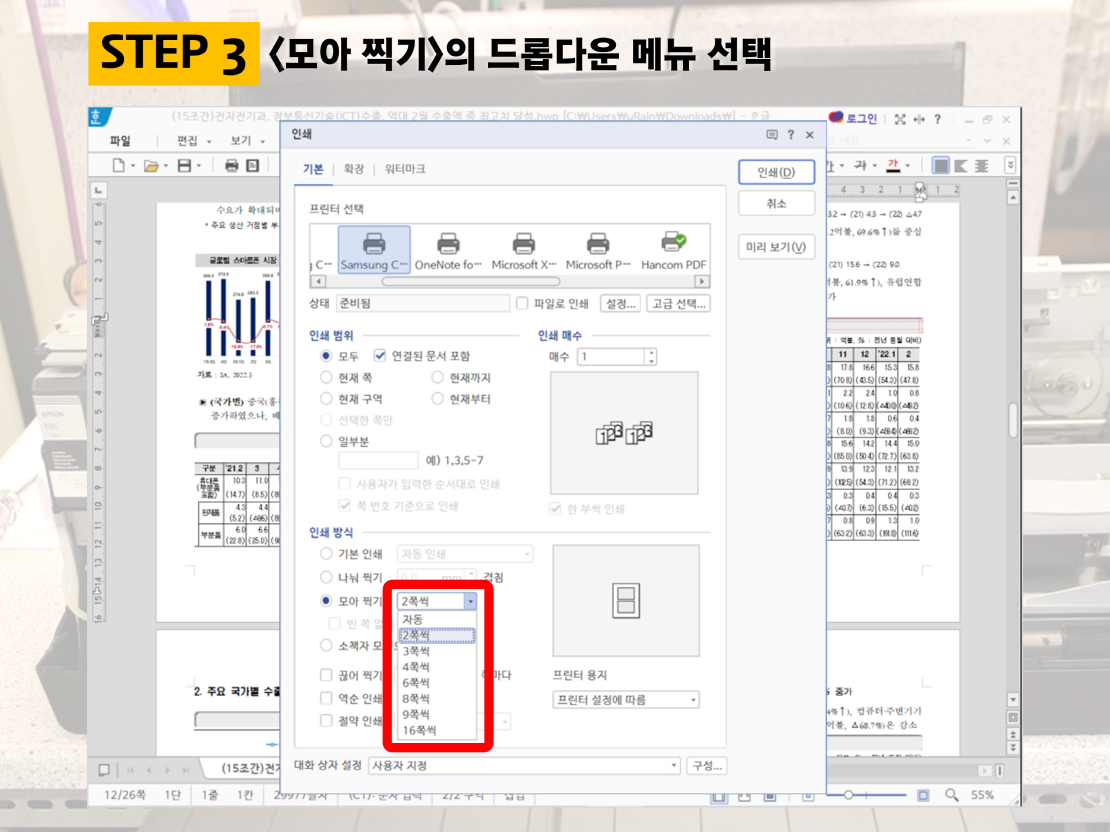Viewport: 1110px width, 832px height.
Task: Click the 취소 button
Action: point(777,203)
